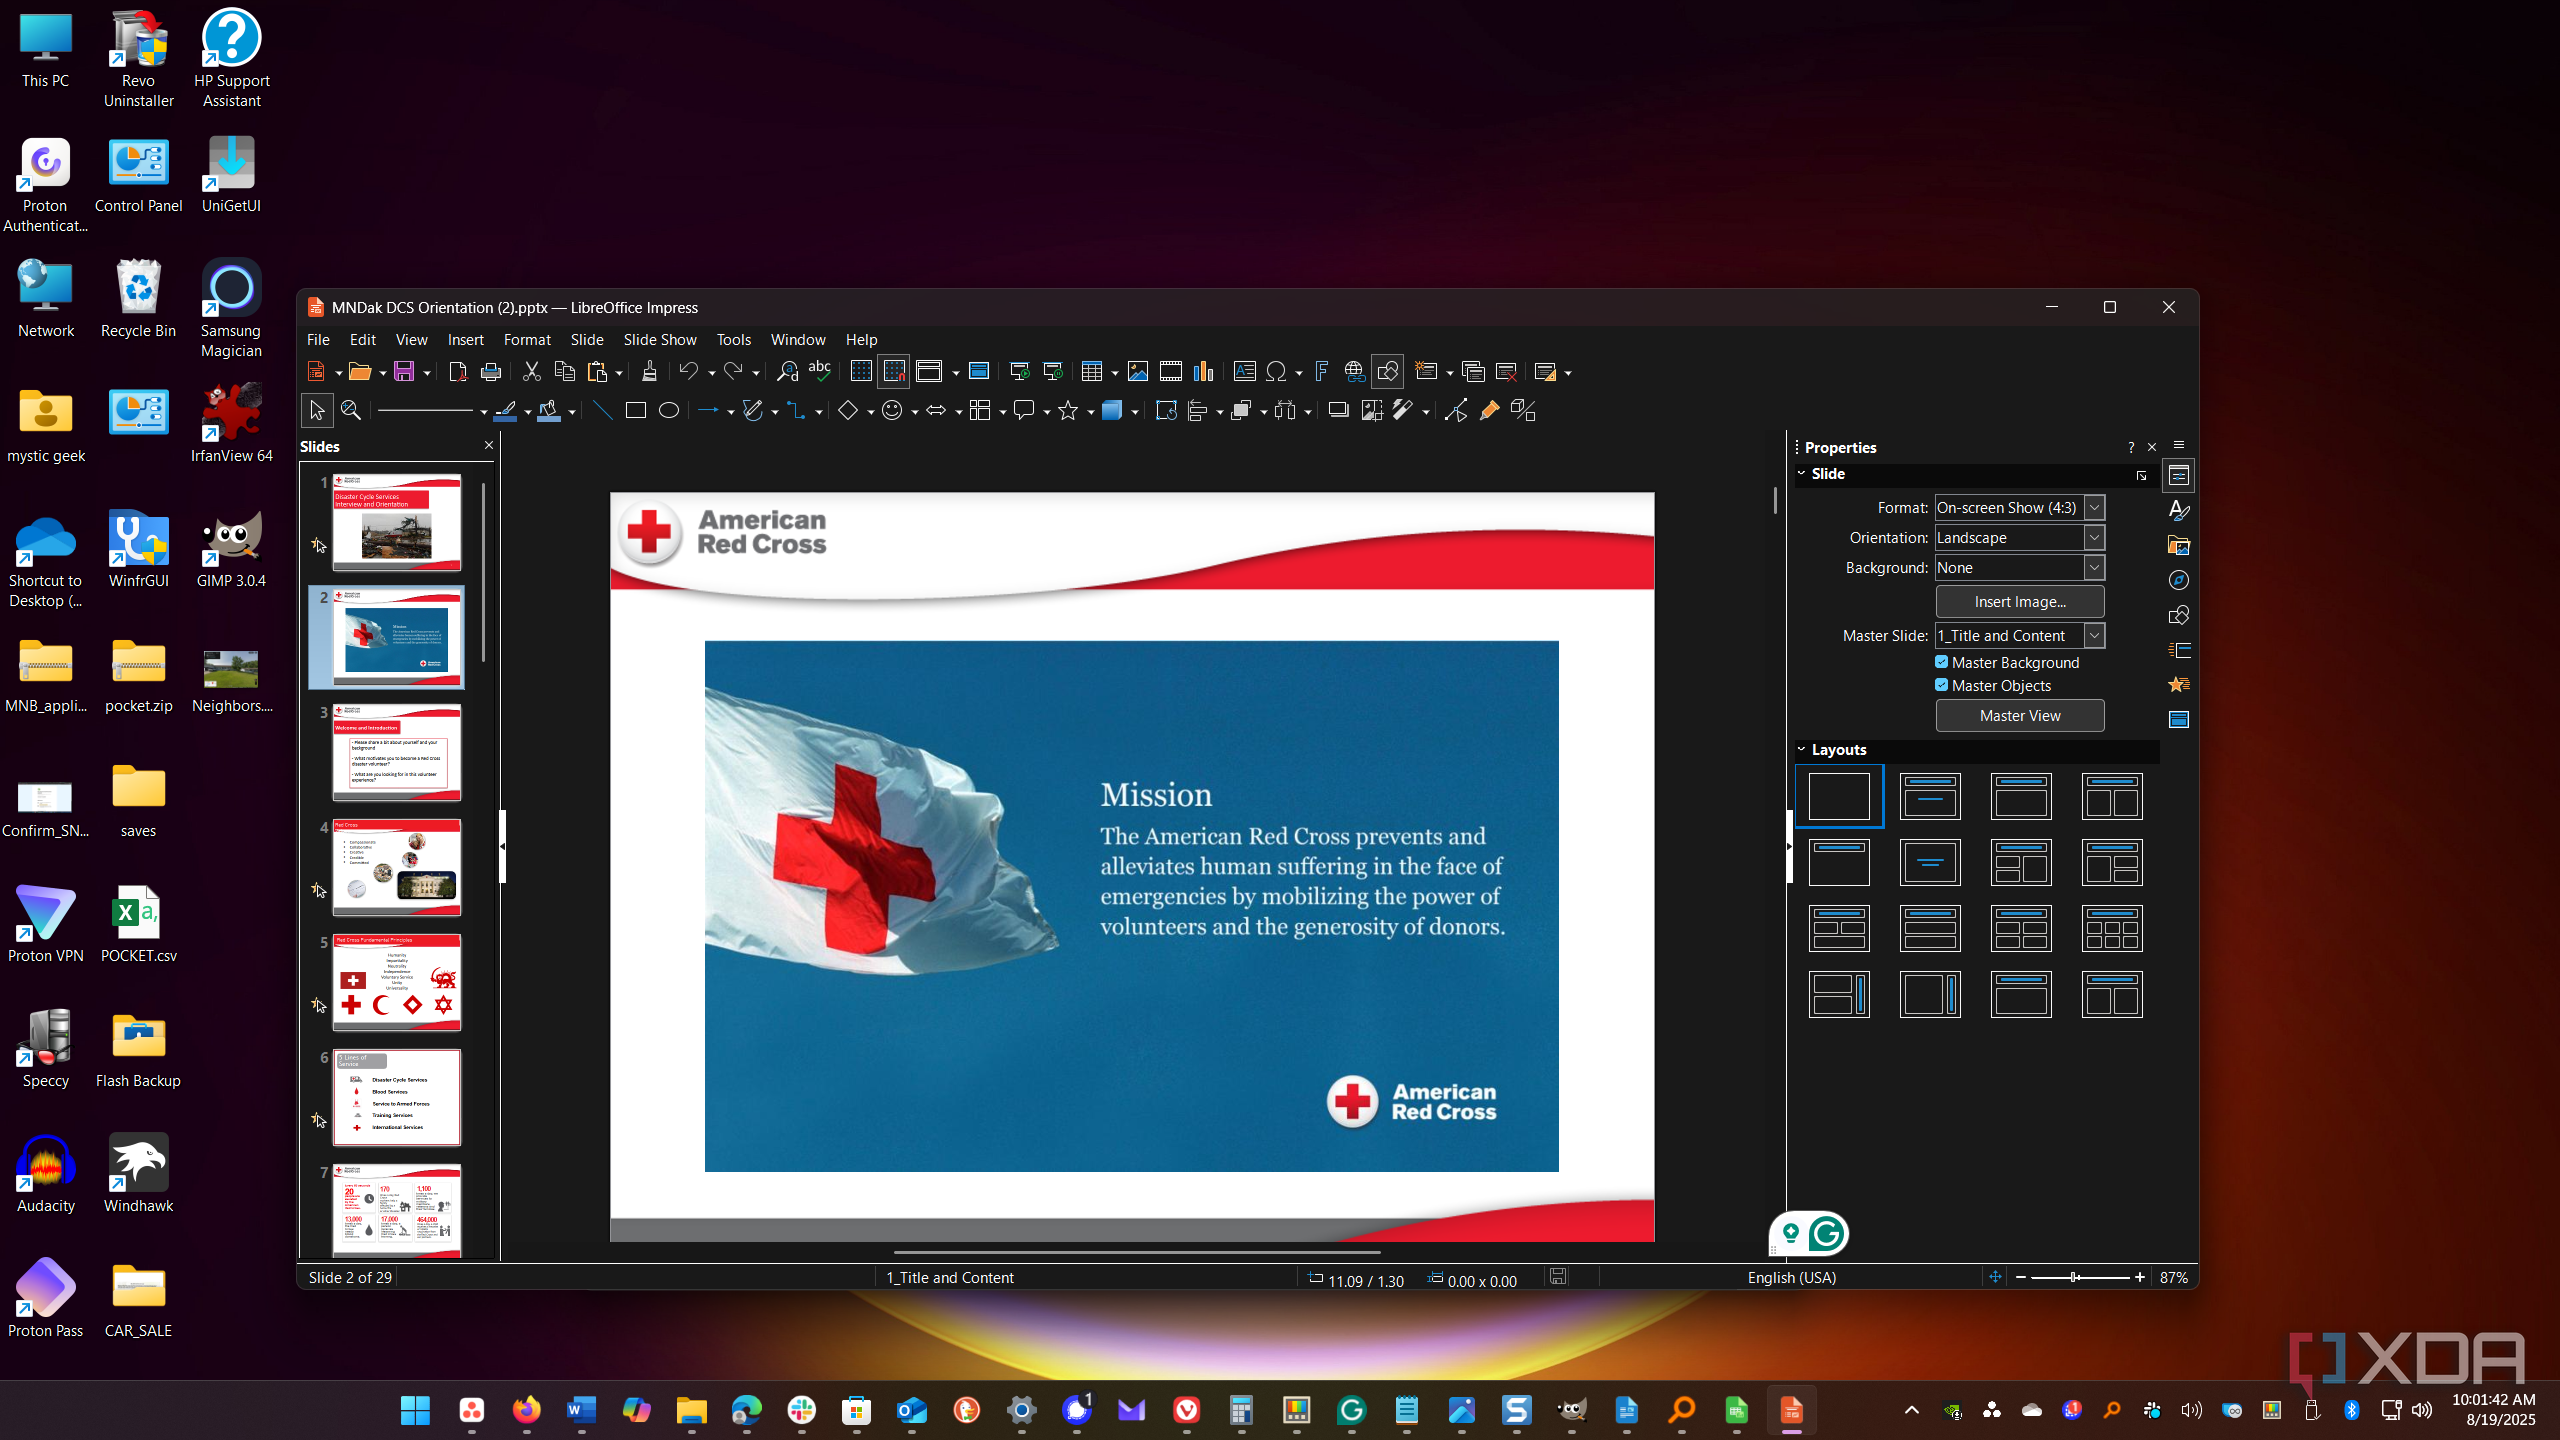Click the Master View button
The image size is (2560, 1440).
coord(2020,716)
